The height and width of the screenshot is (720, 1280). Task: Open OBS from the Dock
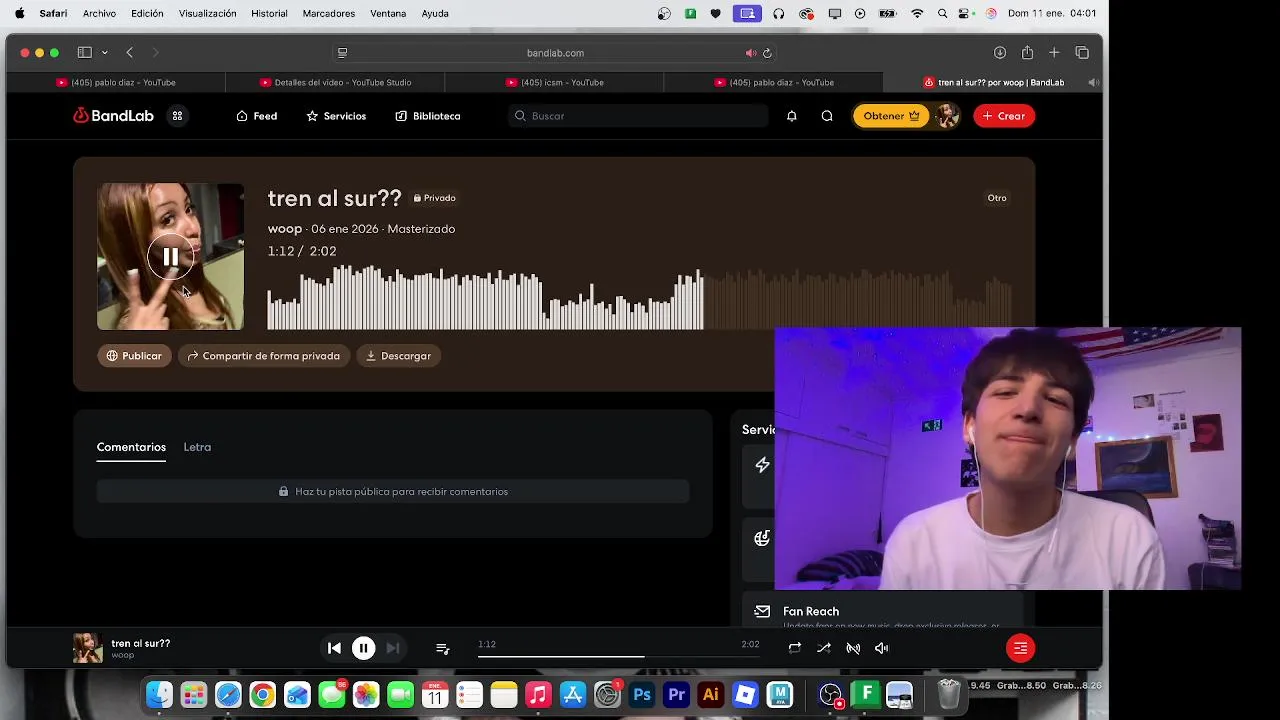point(831,694)
